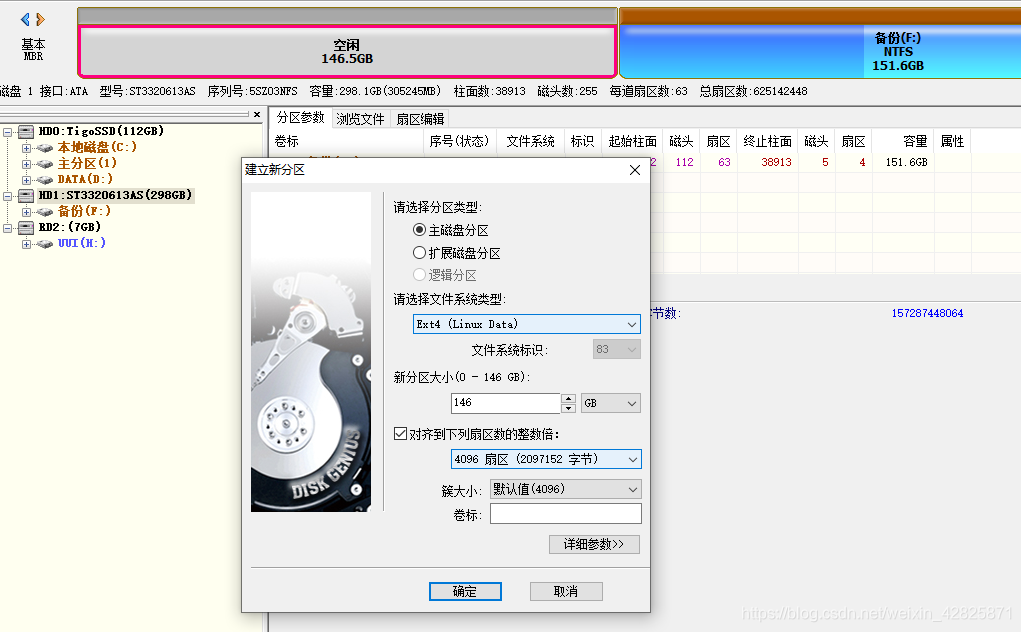Click the 157287448064 byte count value
The width and height of the screenshot is (1021, 632).
coord(927,313)
